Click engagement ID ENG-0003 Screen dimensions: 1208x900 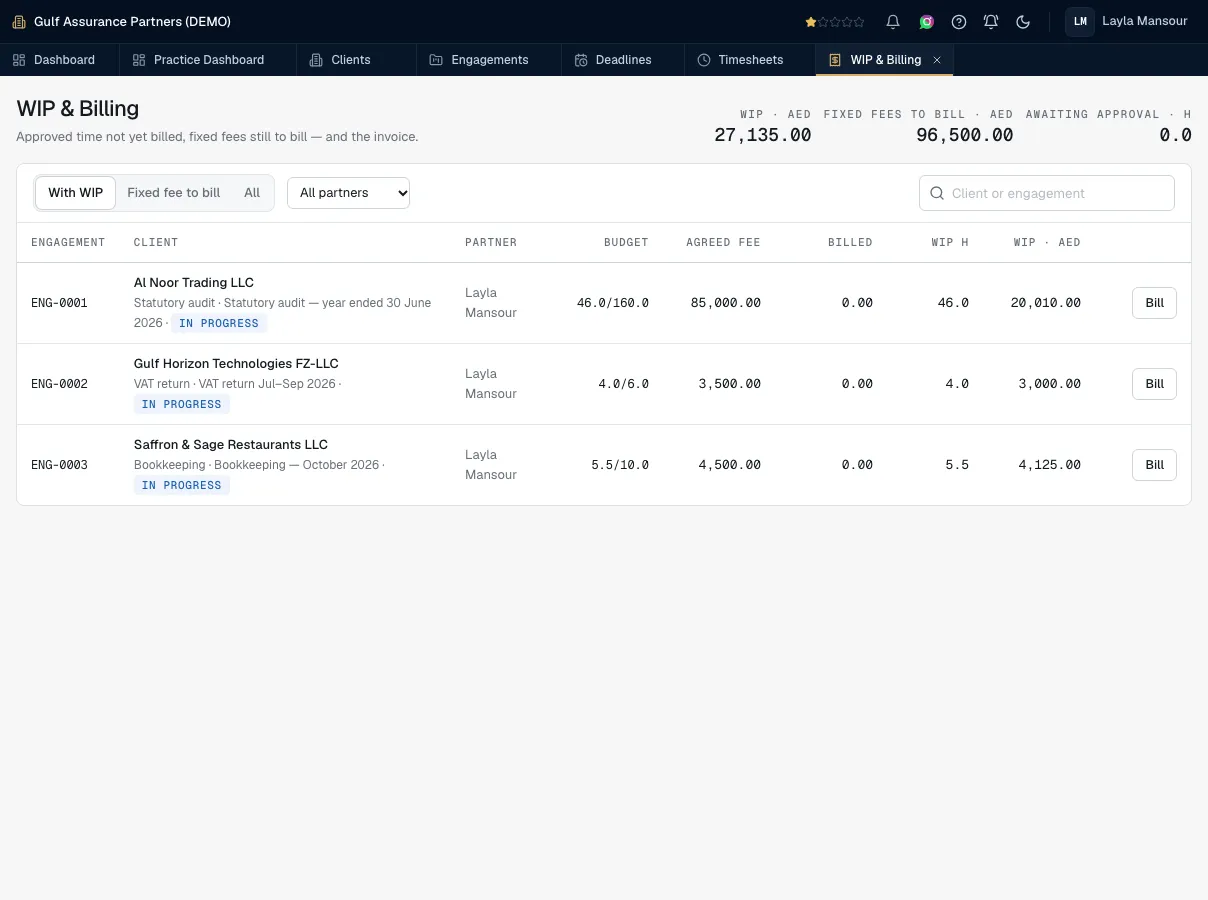tap(59, 465)
